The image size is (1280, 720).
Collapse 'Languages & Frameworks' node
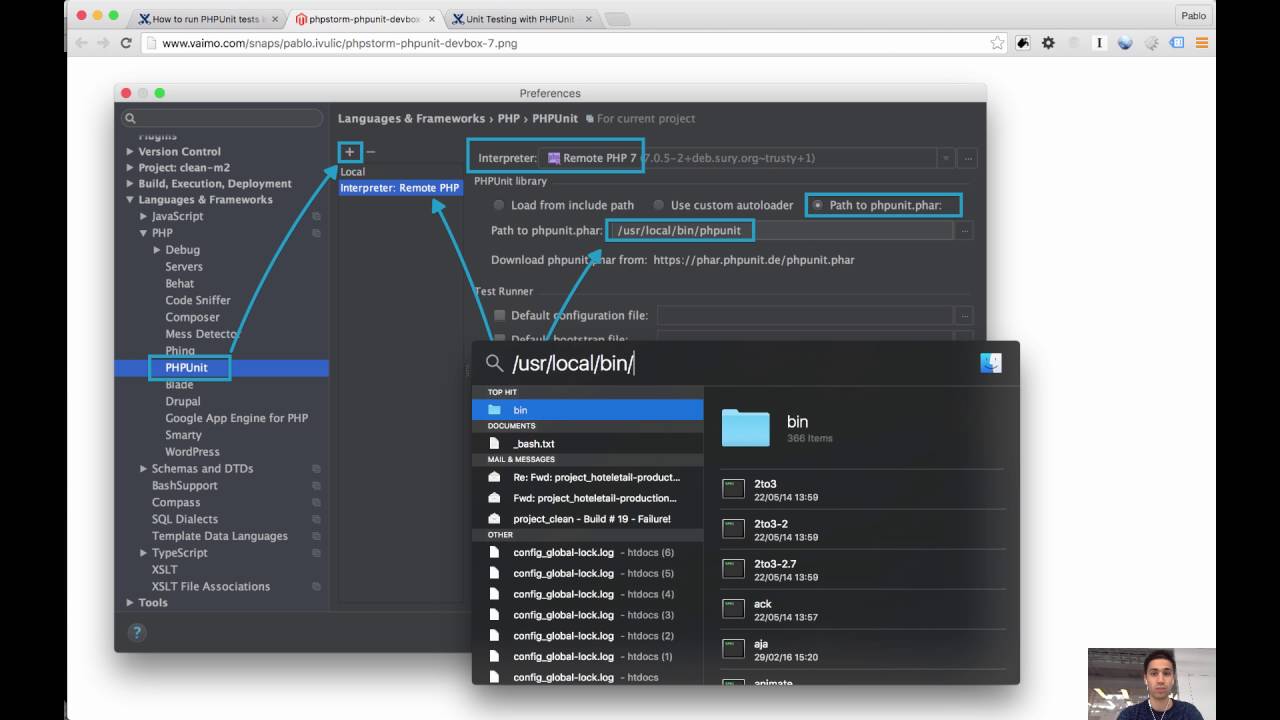tap(130, 200)
